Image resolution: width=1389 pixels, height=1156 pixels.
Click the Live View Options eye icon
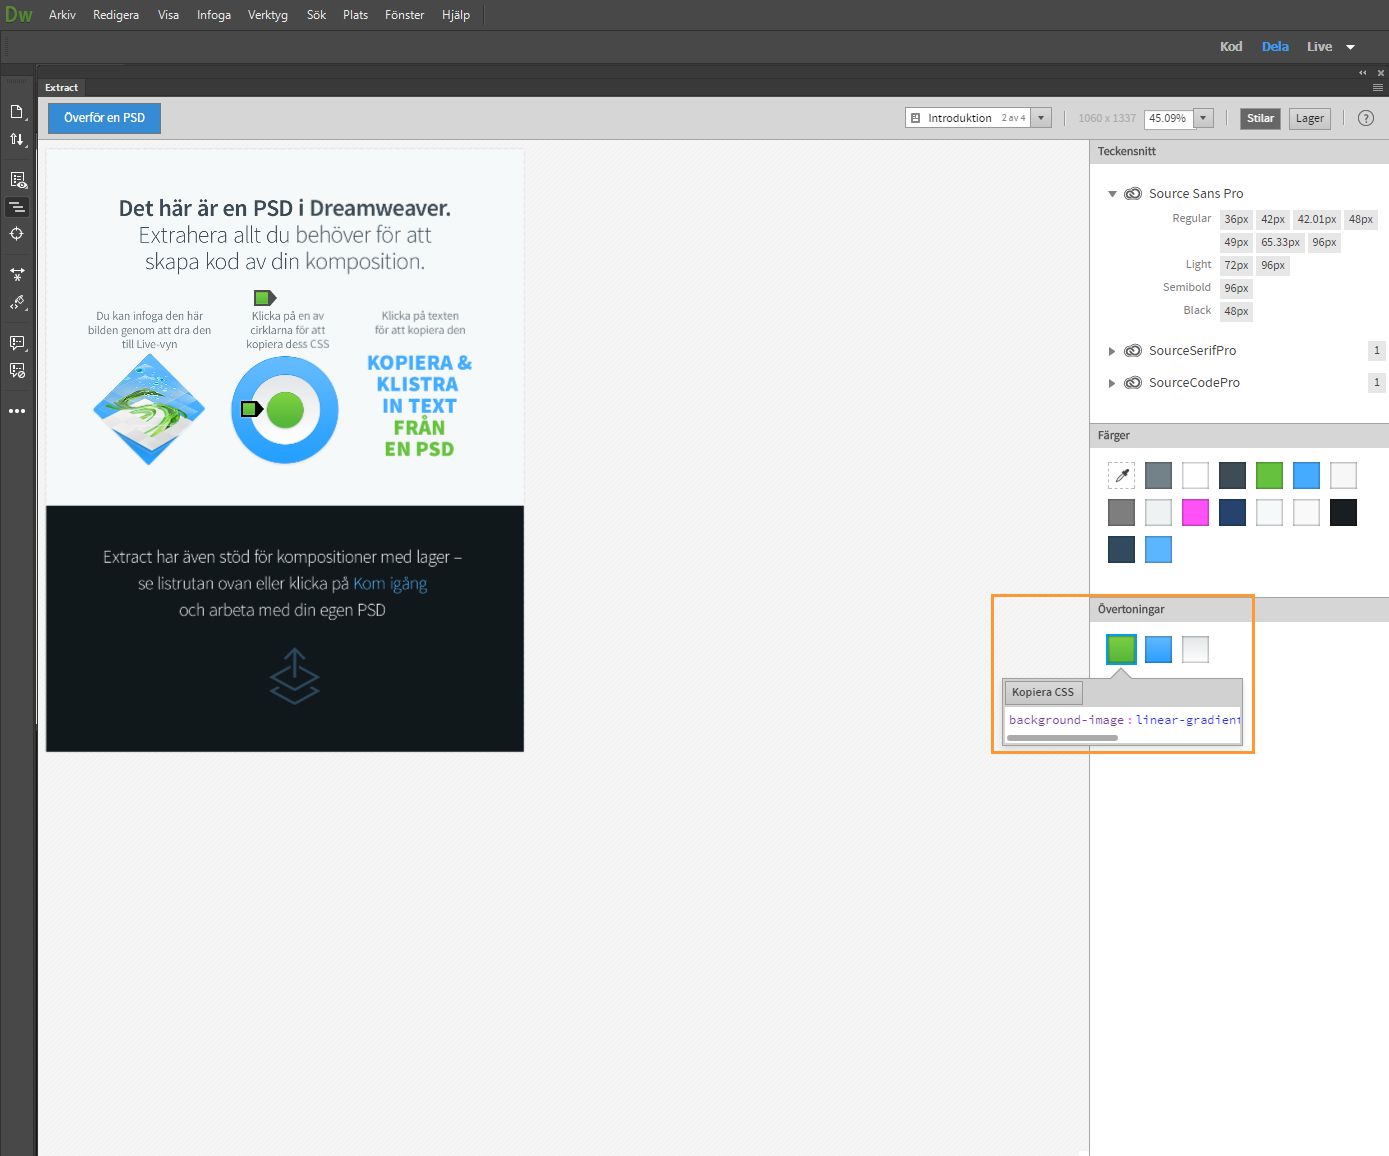17,180
